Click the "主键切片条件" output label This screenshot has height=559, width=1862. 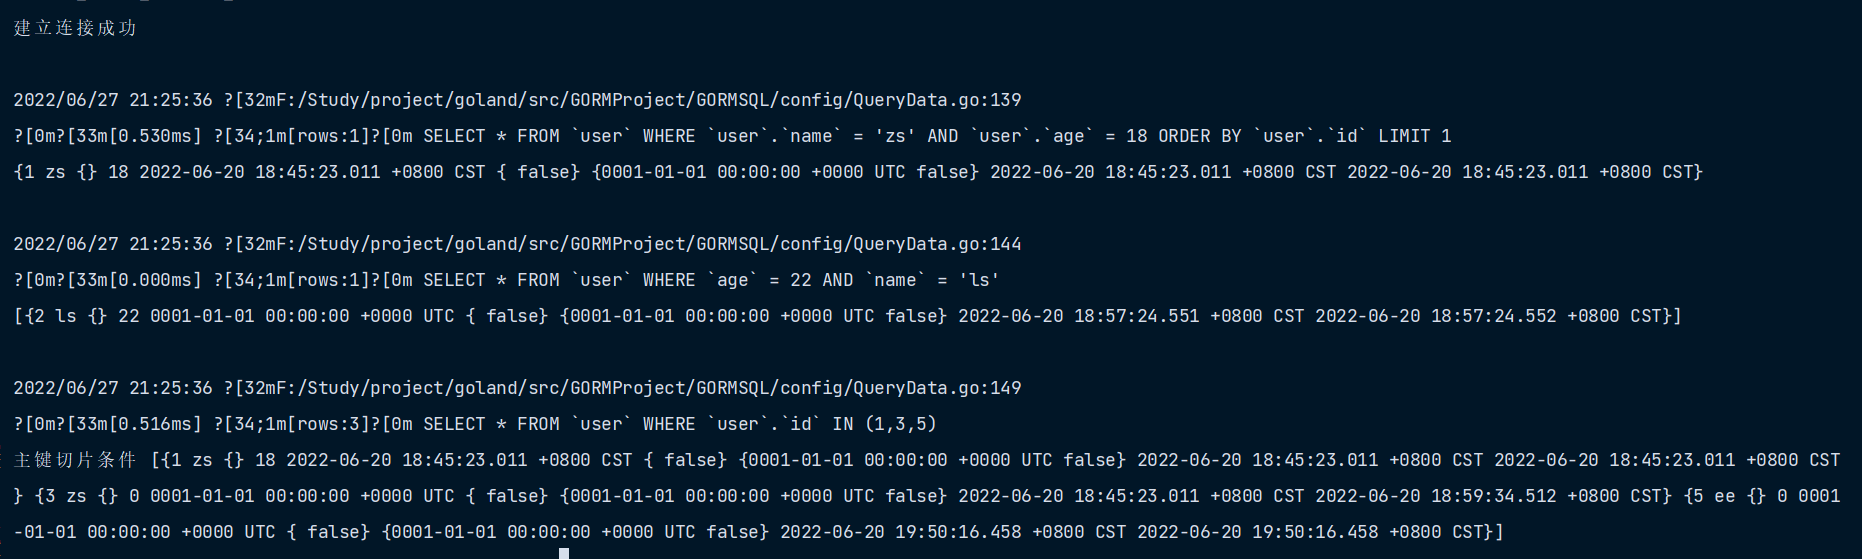point(75,460)
